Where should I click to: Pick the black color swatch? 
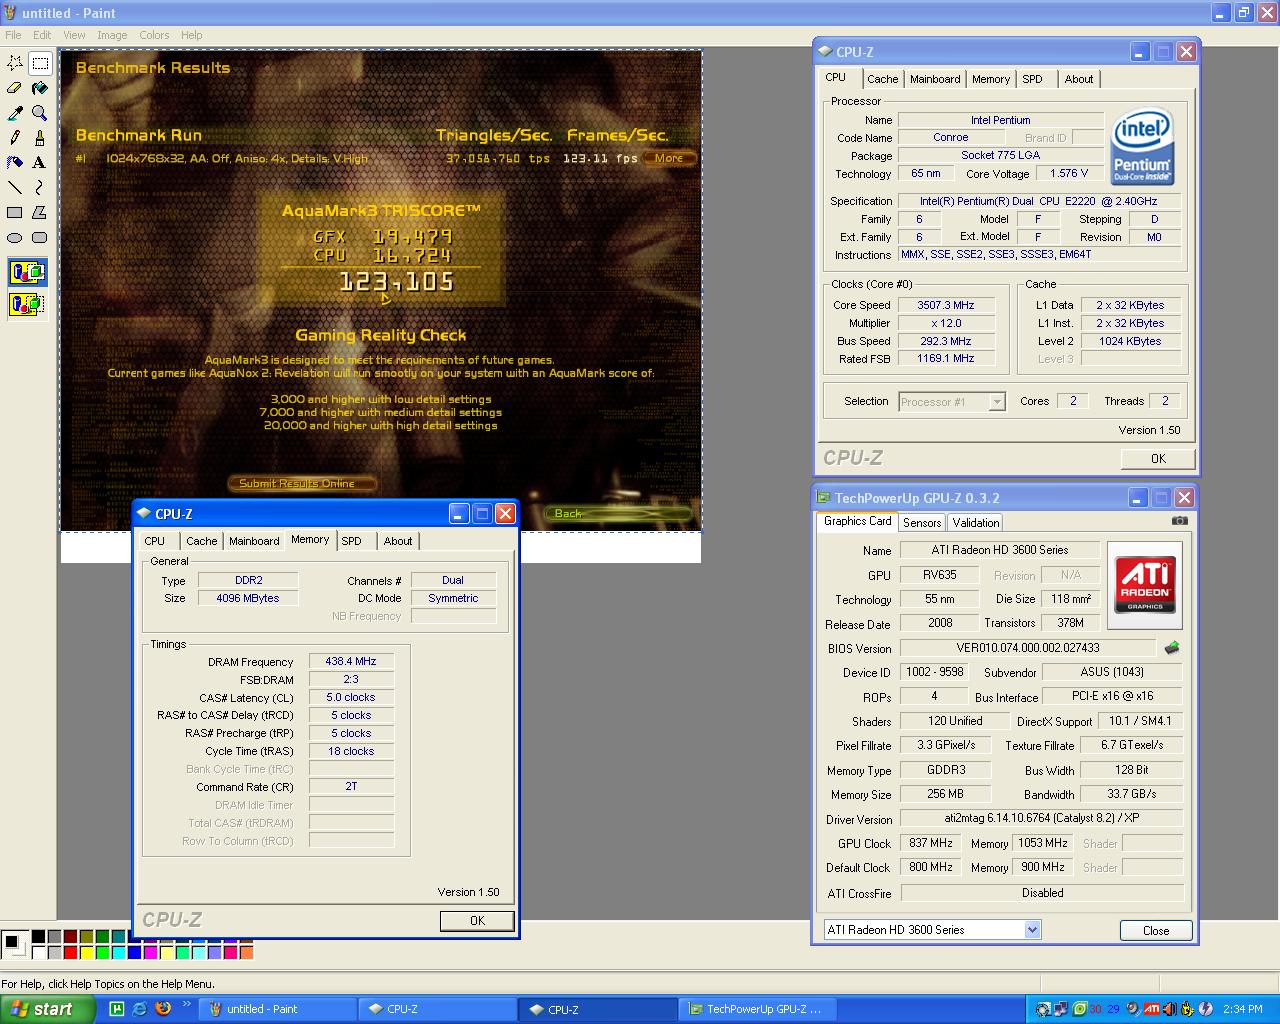point(38,937)
